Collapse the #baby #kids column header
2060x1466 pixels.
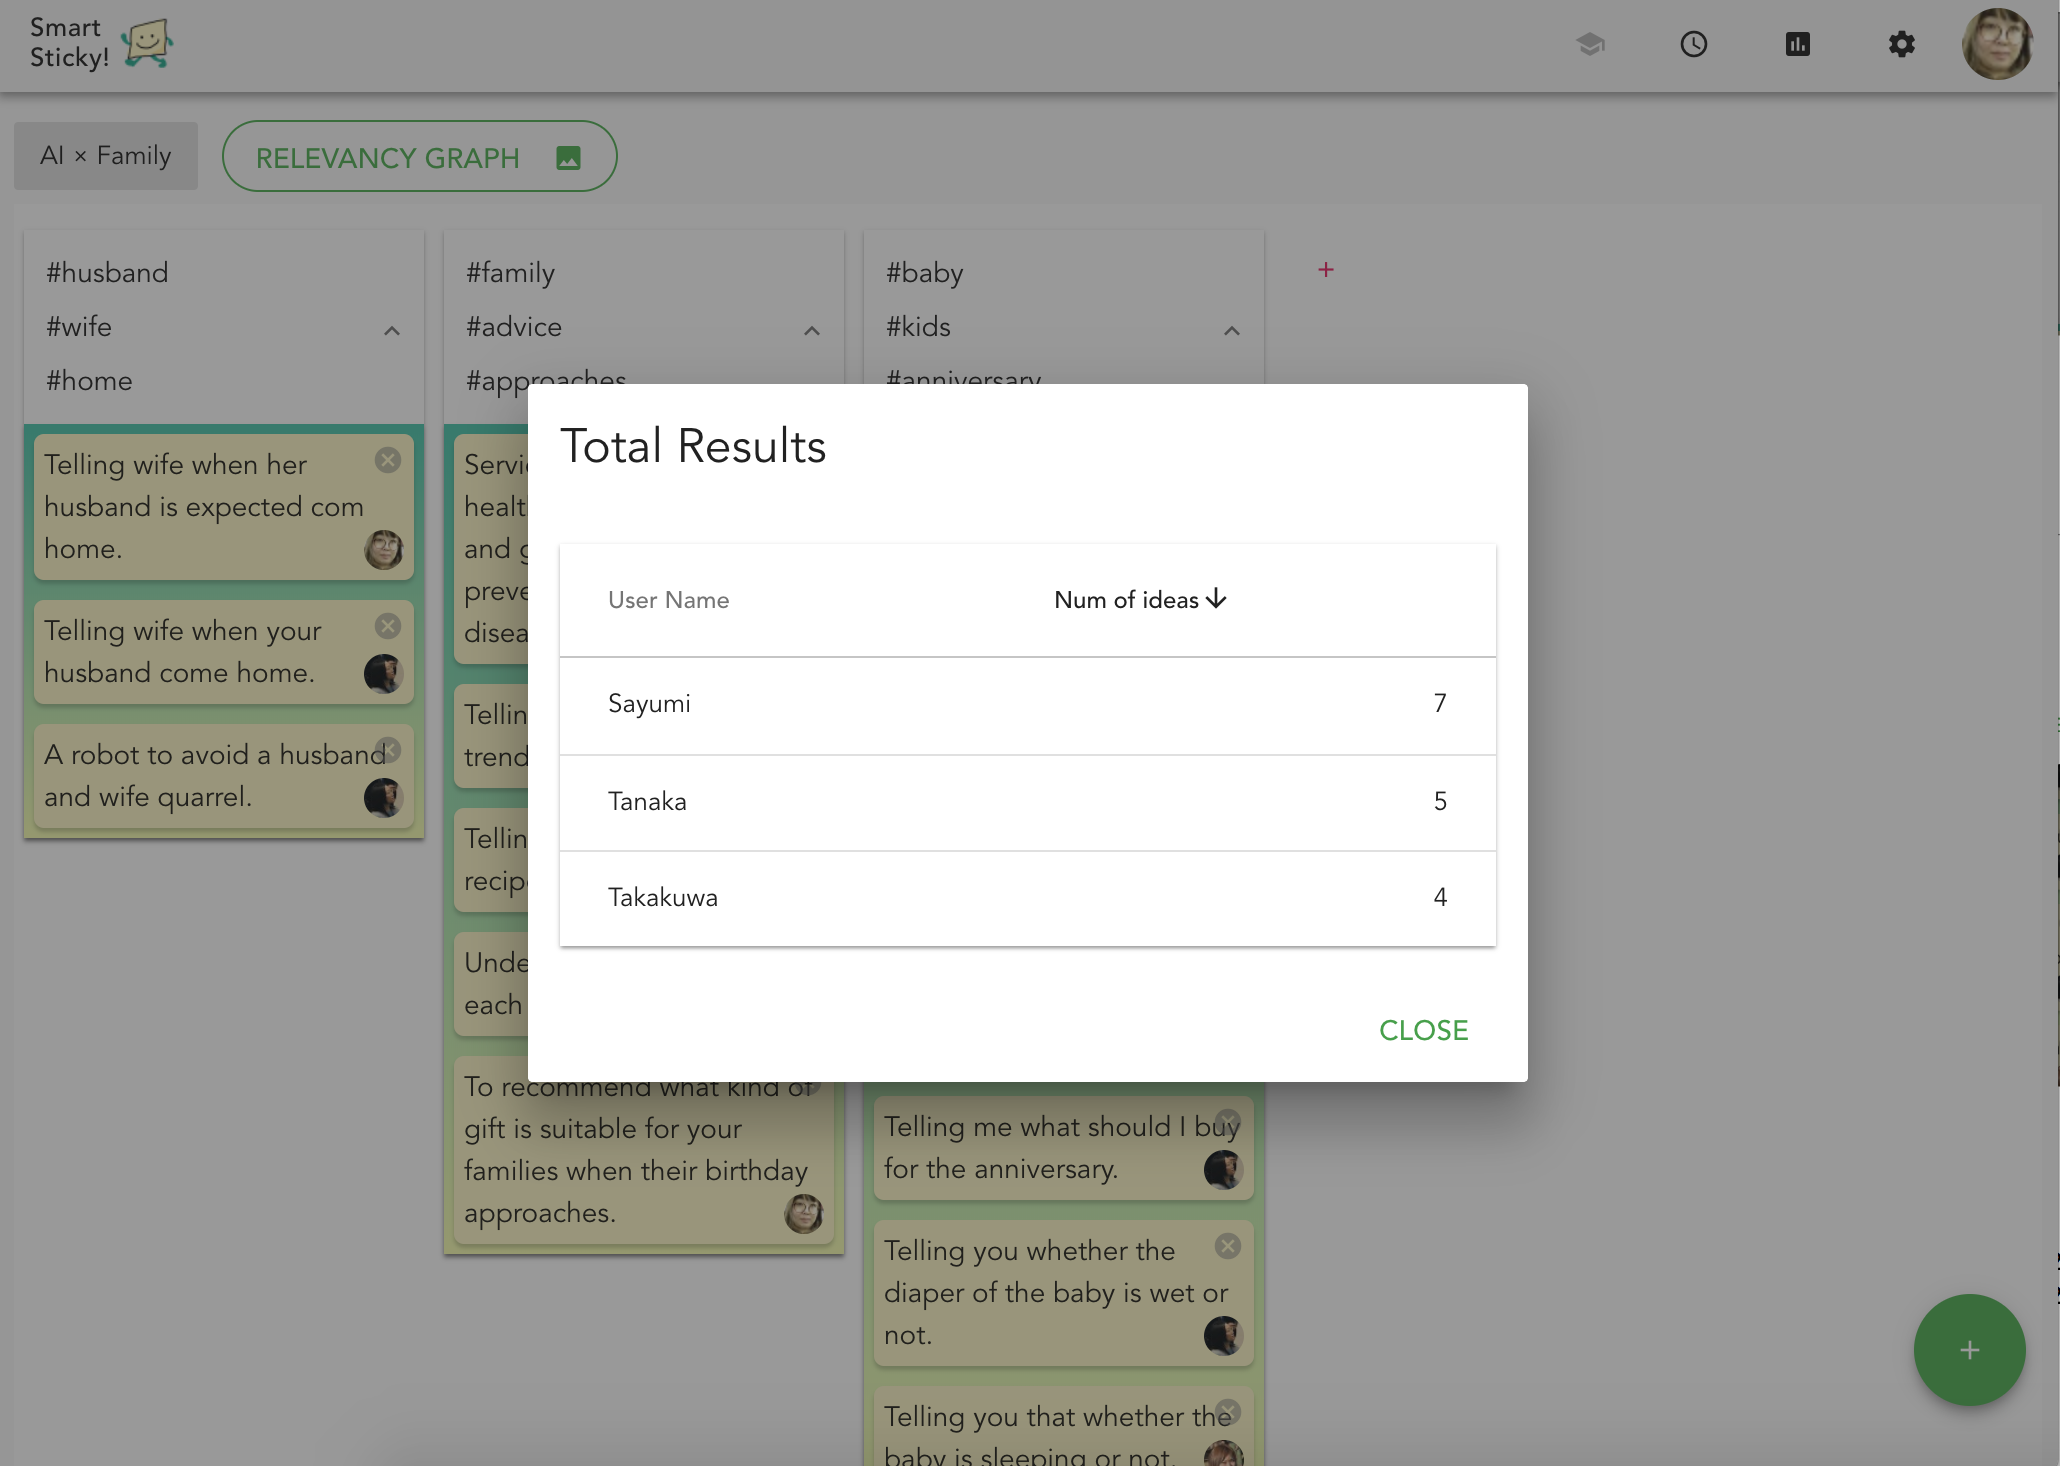1232,331
